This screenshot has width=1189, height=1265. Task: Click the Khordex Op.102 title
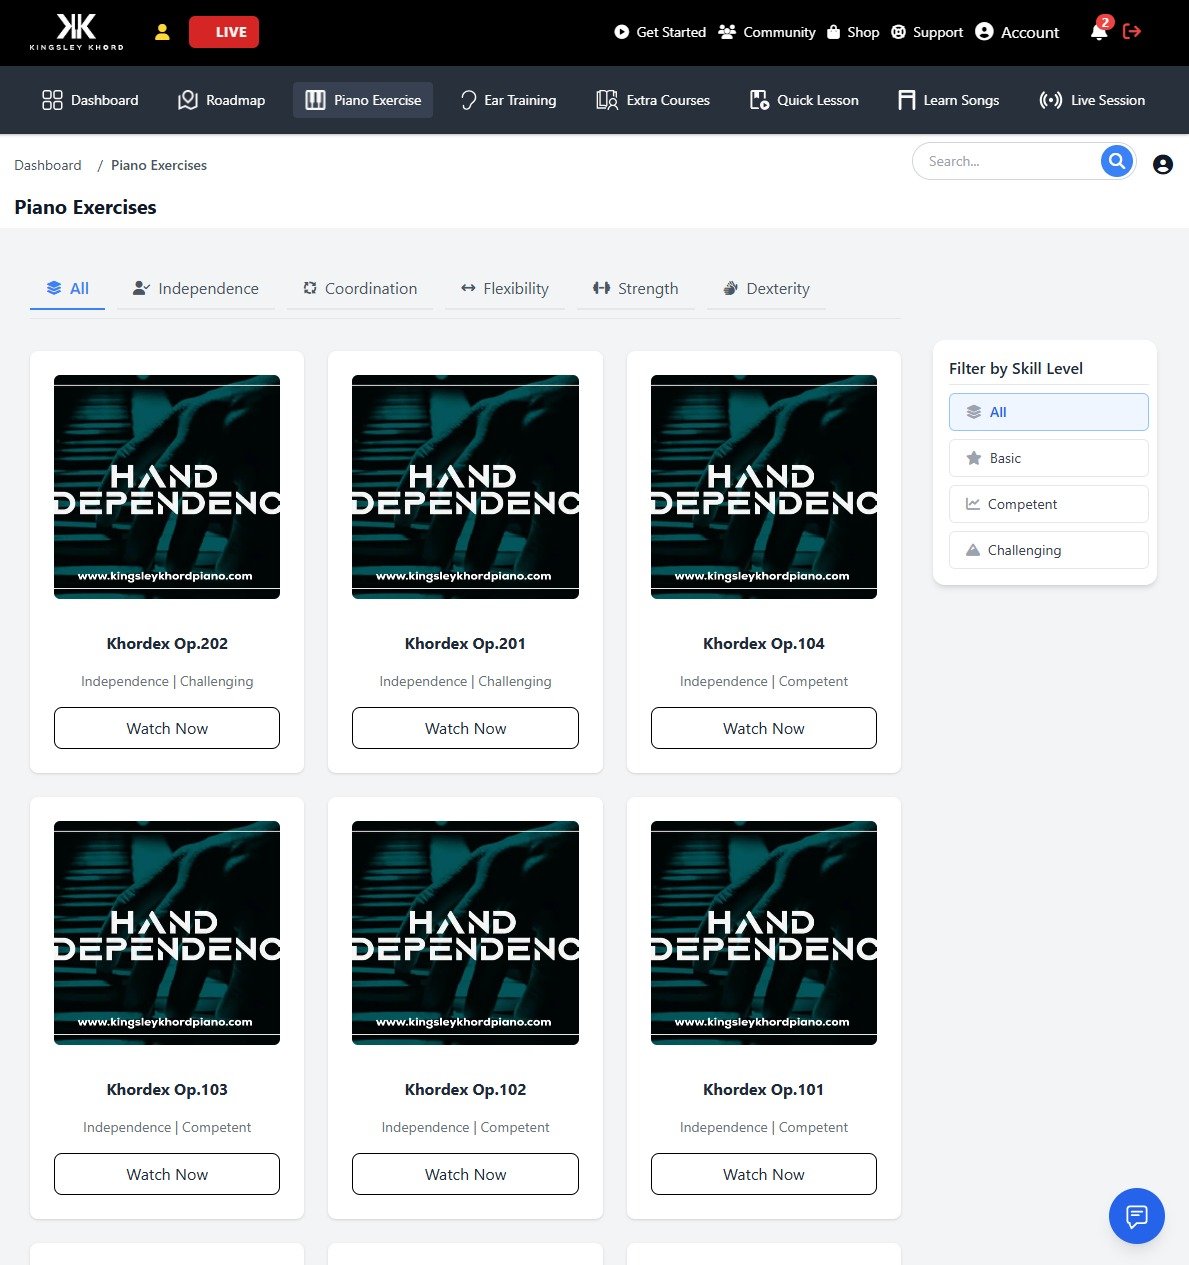465,1089
